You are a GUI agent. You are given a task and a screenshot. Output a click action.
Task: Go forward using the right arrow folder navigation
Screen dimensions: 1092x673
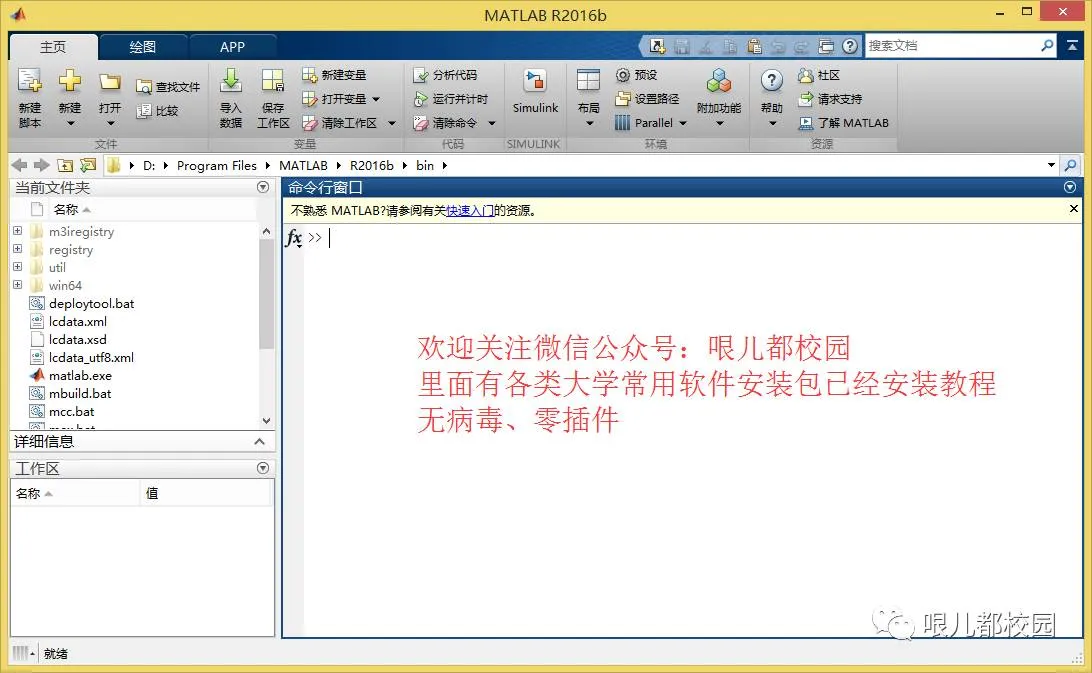coord(42,165)
